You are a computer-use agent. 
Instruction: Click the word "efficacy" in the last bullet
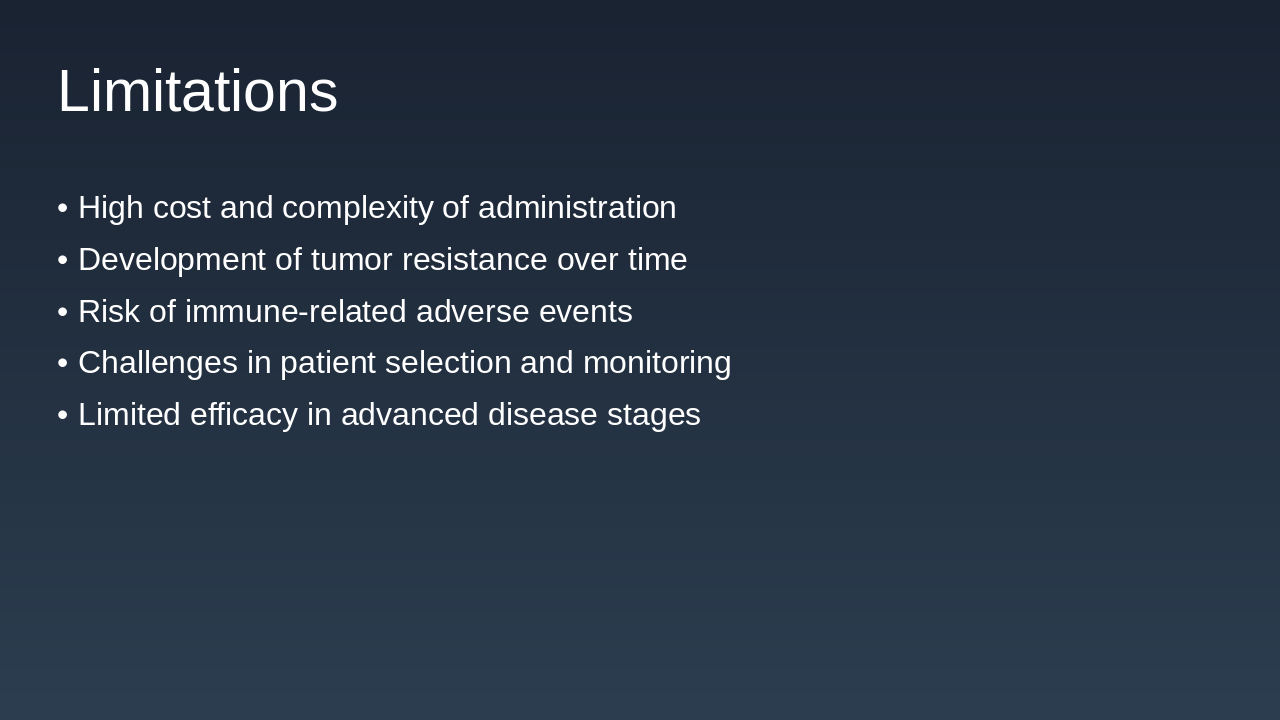pos(244,414)
